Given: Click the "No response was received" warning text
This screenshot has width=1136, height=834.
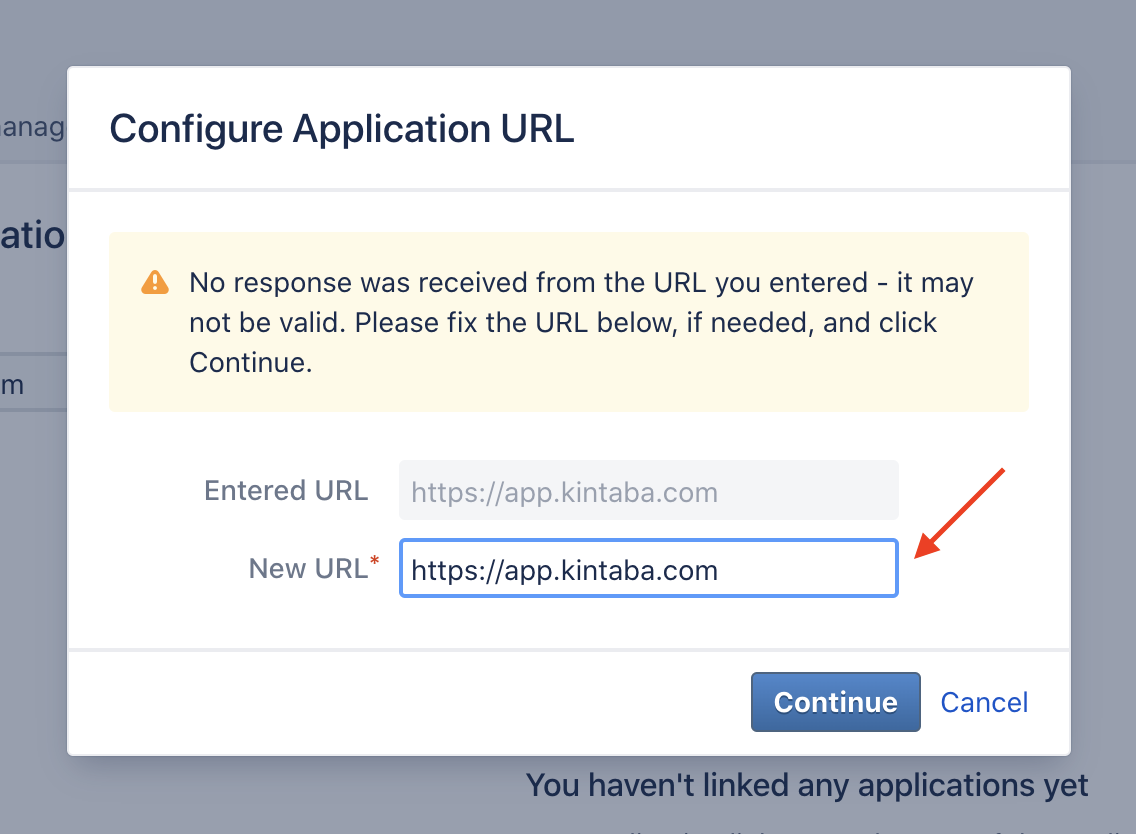Looking at the screenshot, I should point(581,322).
